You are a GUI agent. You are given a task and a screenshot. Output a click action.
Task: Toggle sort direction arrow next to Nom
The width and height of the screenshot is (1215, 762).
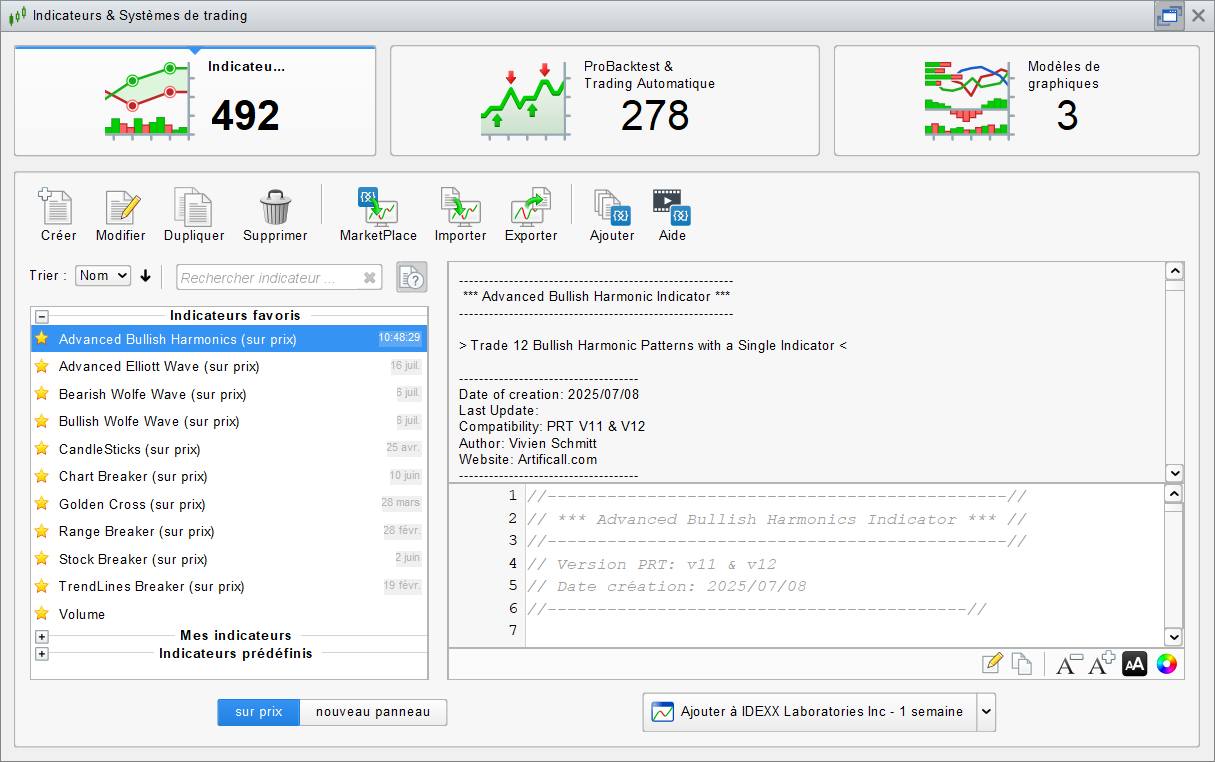tap(146, 276)
